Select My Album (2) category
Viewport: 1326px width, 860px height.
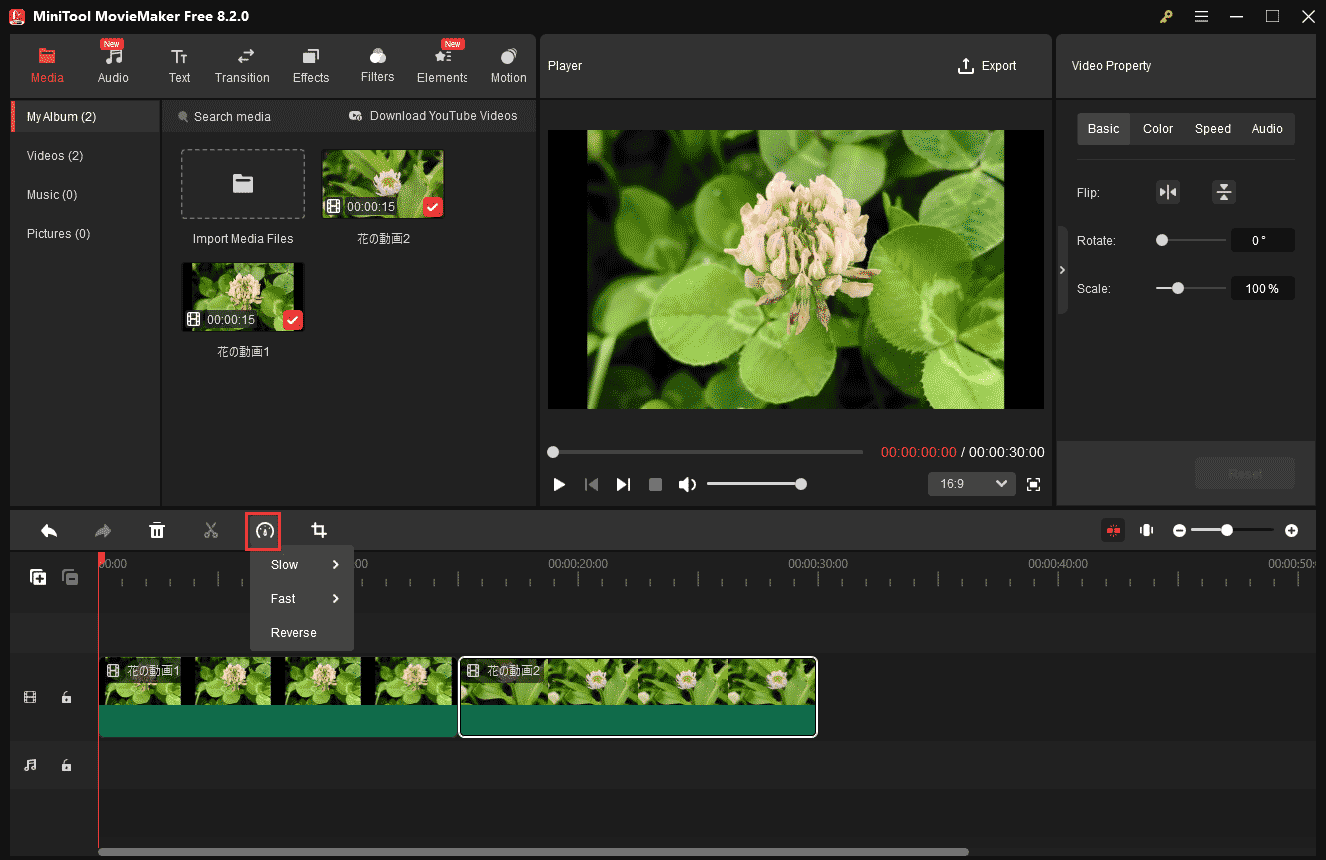tap(86, 117)
